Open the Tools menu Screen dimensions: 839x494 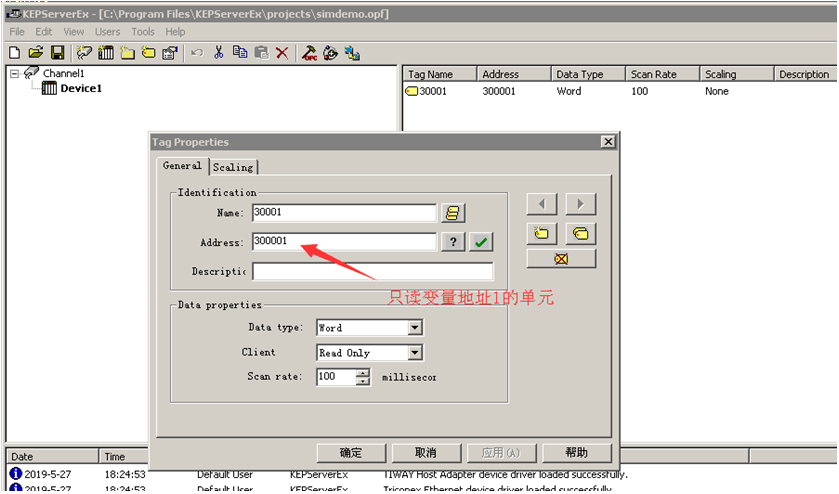click(x=143, y=32)
